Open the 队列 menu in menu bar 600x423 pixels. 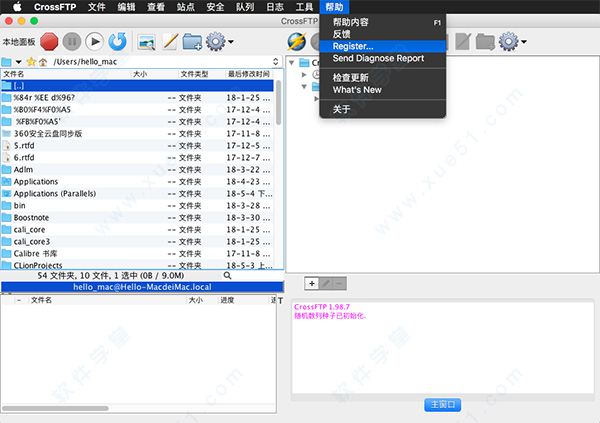tap(245, 7)
